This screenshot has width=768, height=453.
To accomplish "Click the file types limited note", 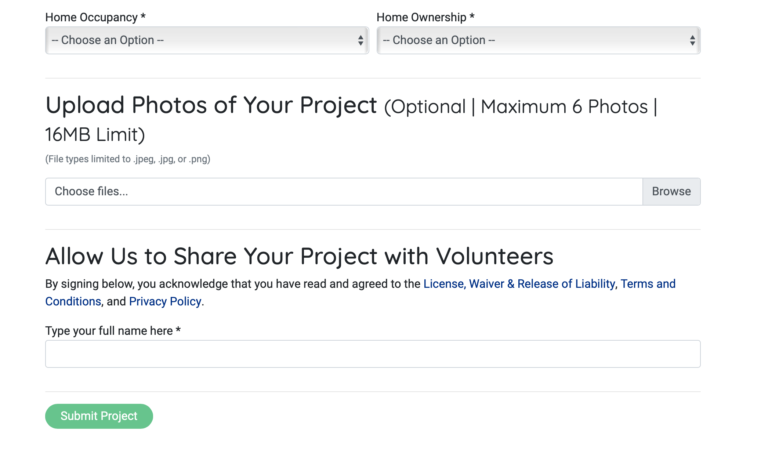I will (x=127, y=159).
